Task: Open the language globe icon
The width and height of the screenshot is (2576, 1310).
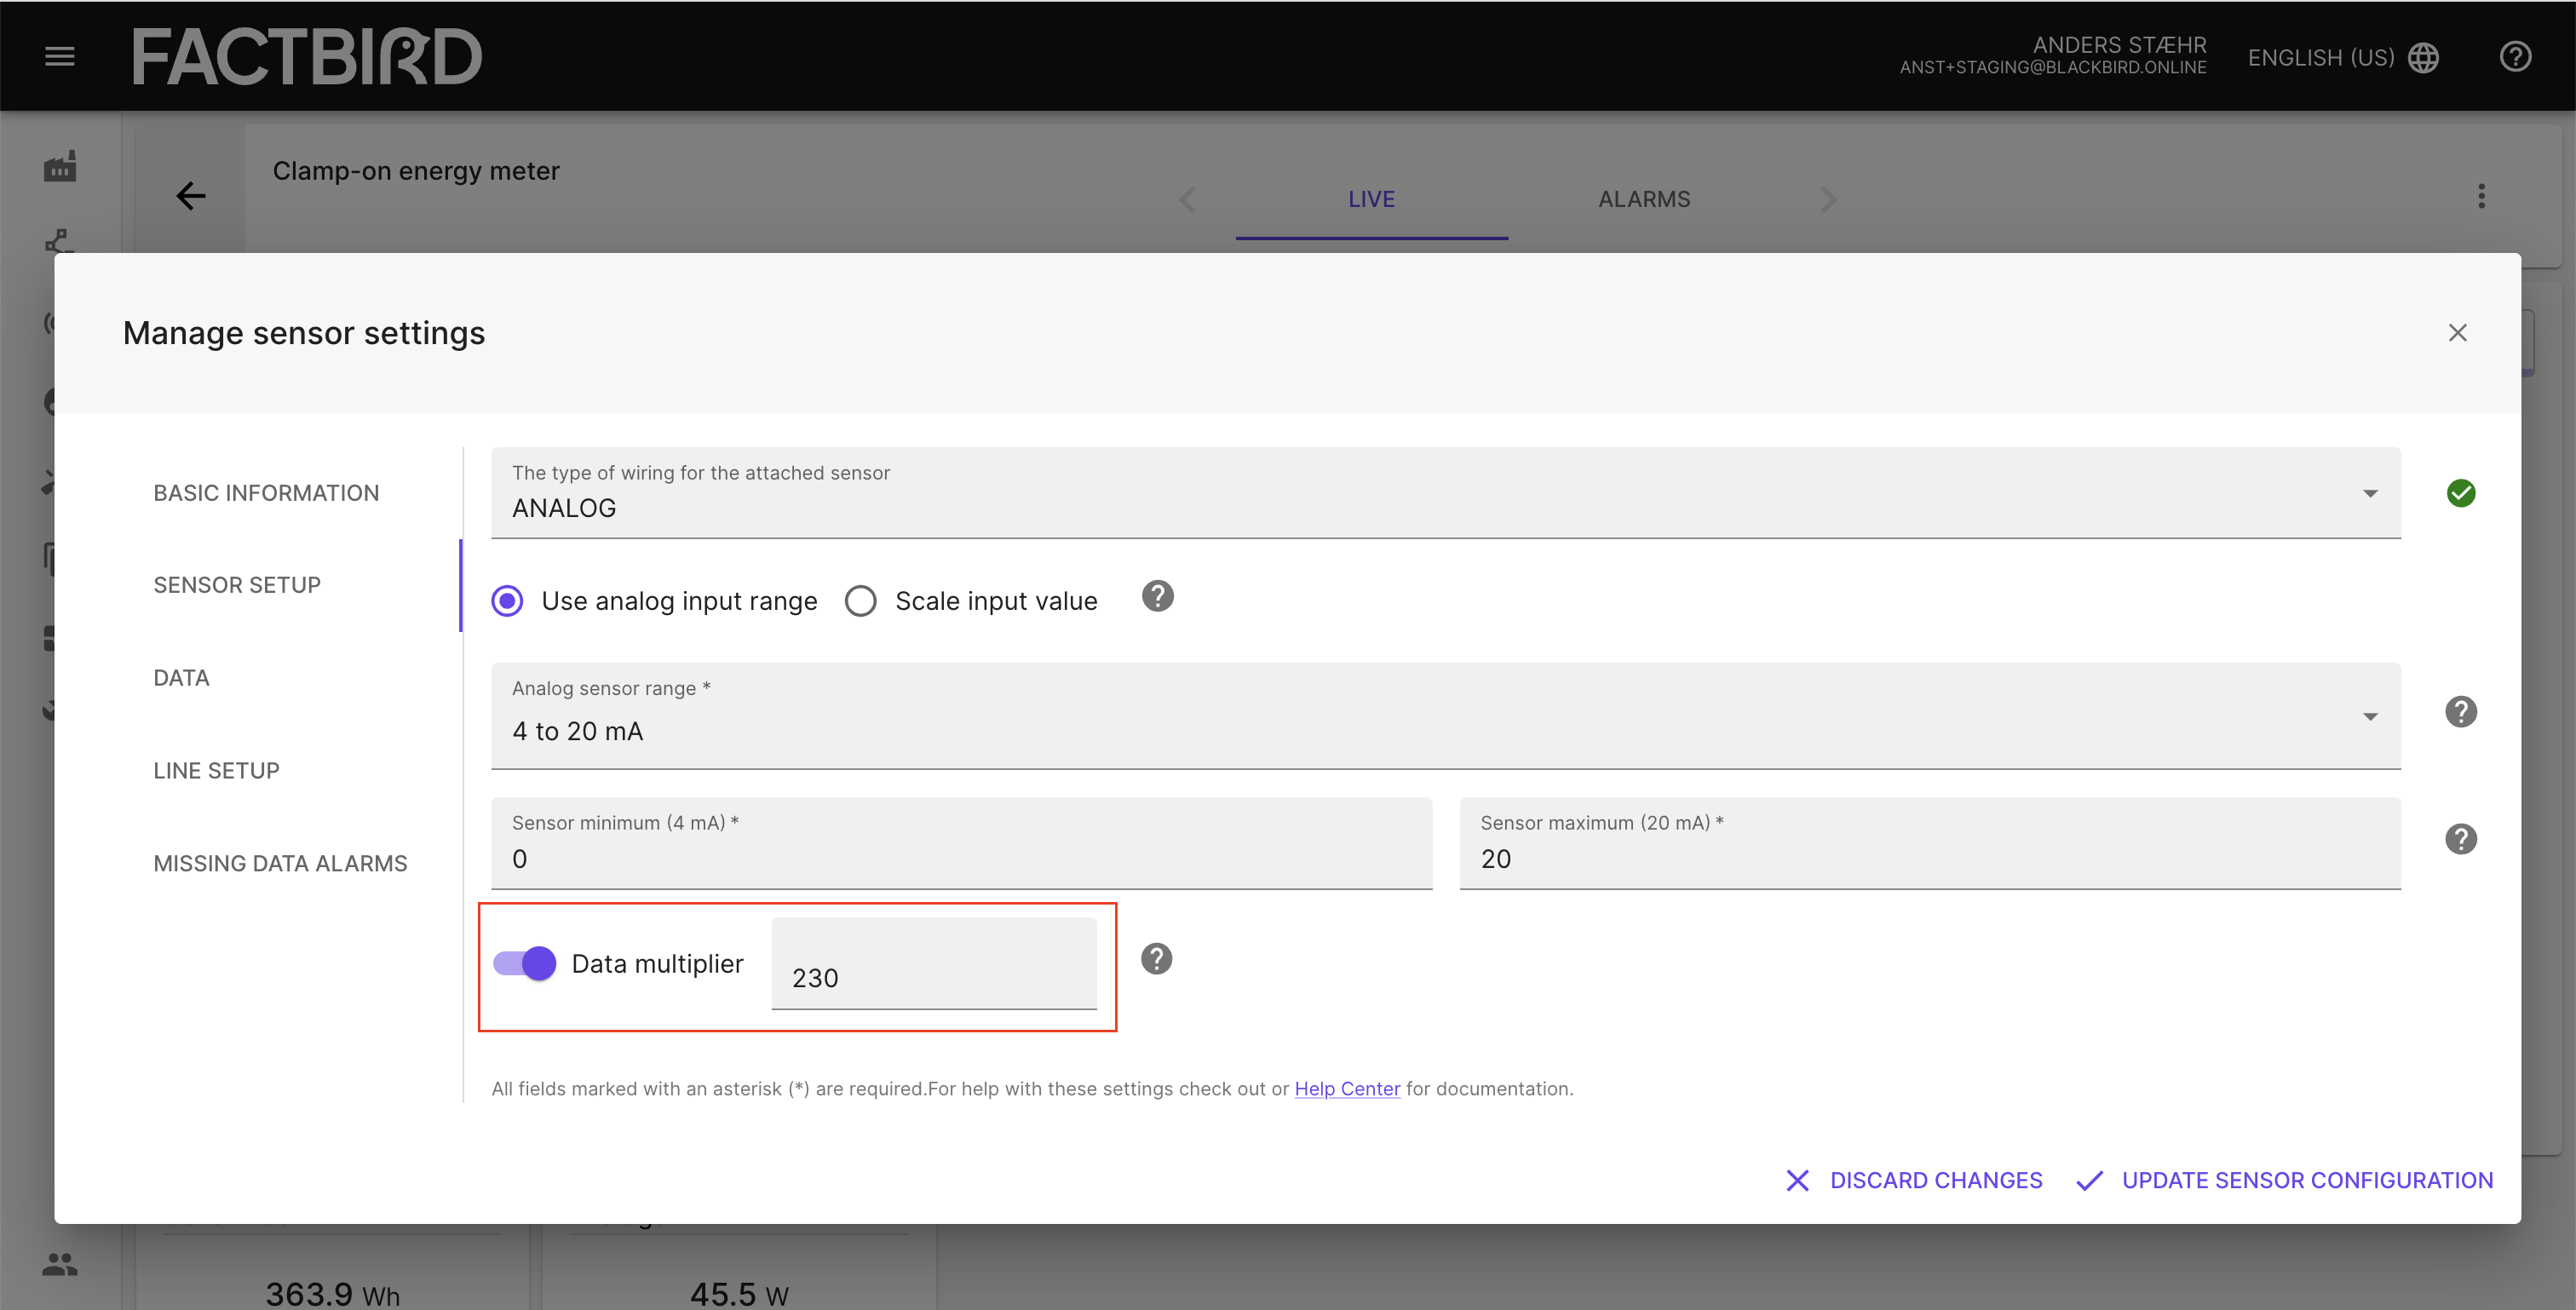Action: [2424, 58]
